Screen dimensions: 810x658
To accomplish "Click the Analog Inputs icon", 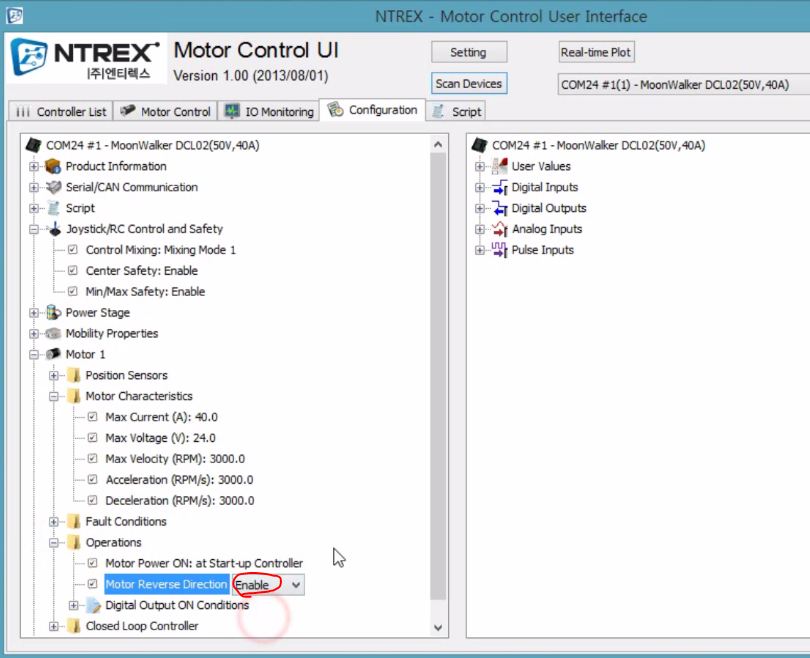I will click(x=500, y=229).
